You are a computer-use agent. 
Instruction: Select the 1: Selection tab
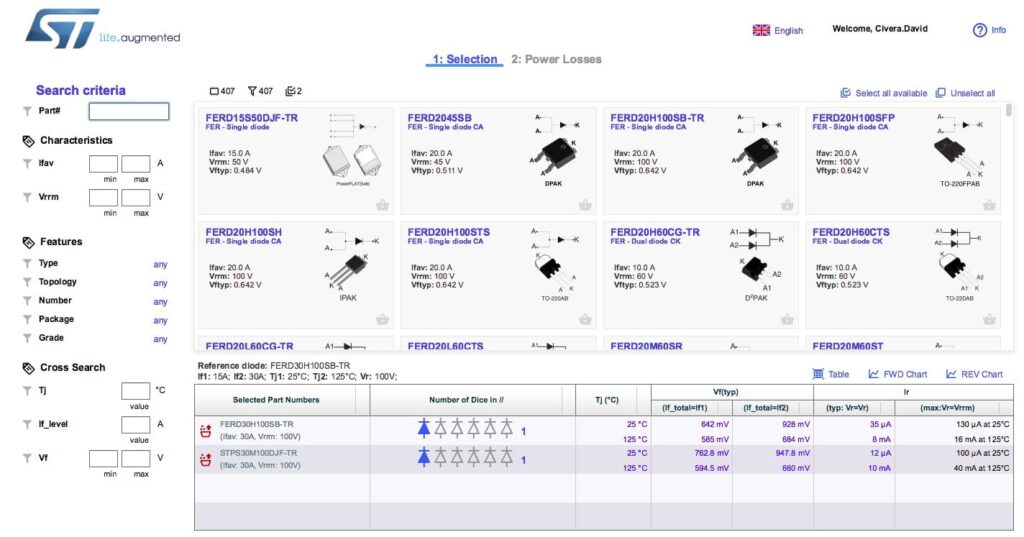[x=464, y=59]
